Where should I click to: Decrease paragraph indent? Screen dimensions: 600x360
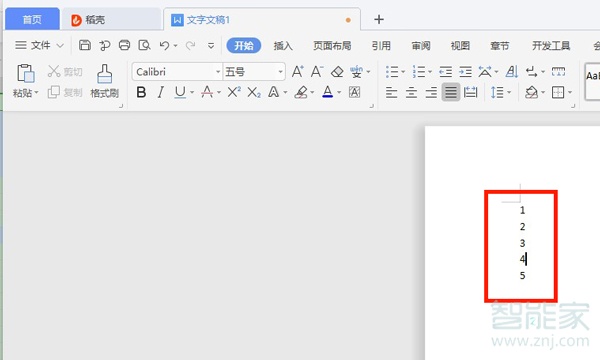pos(445,72)
